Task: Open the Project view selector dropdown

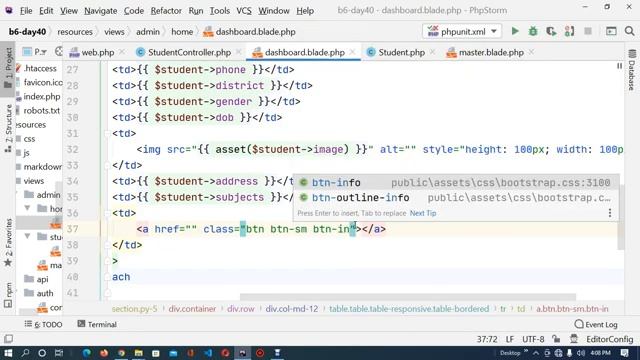Action: (x=35, y=52)
